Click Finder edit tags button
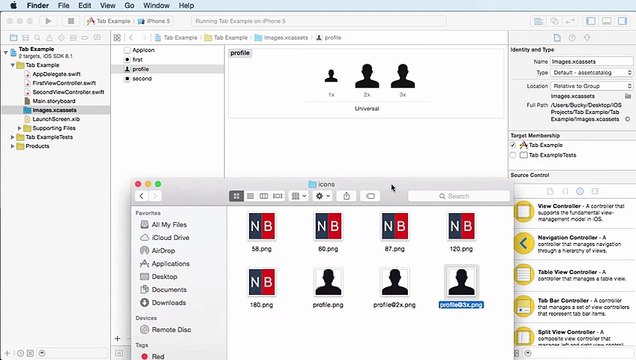The height and width of the screenshot is (360, 636). [x=370, y=196]
